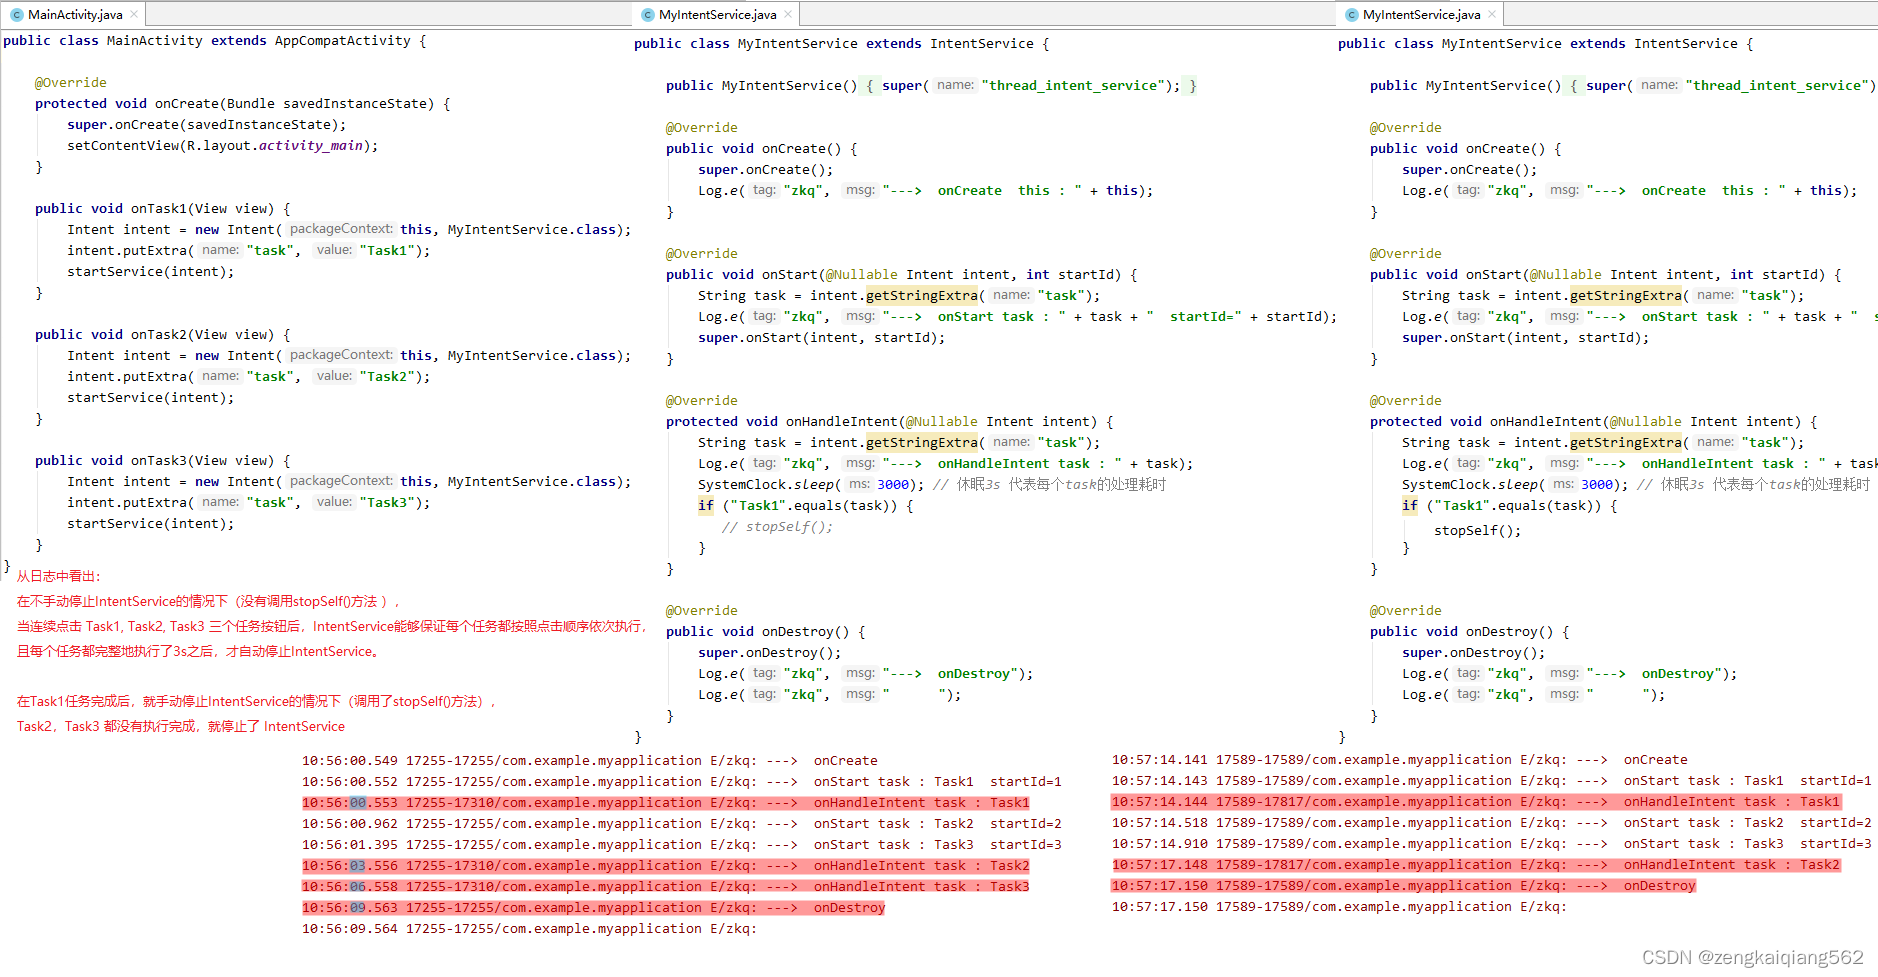1878x977 pixels.
Task: Click 'SystemClock.sleep(3000)' line in right pane
Action: (x=1636, y=485)
